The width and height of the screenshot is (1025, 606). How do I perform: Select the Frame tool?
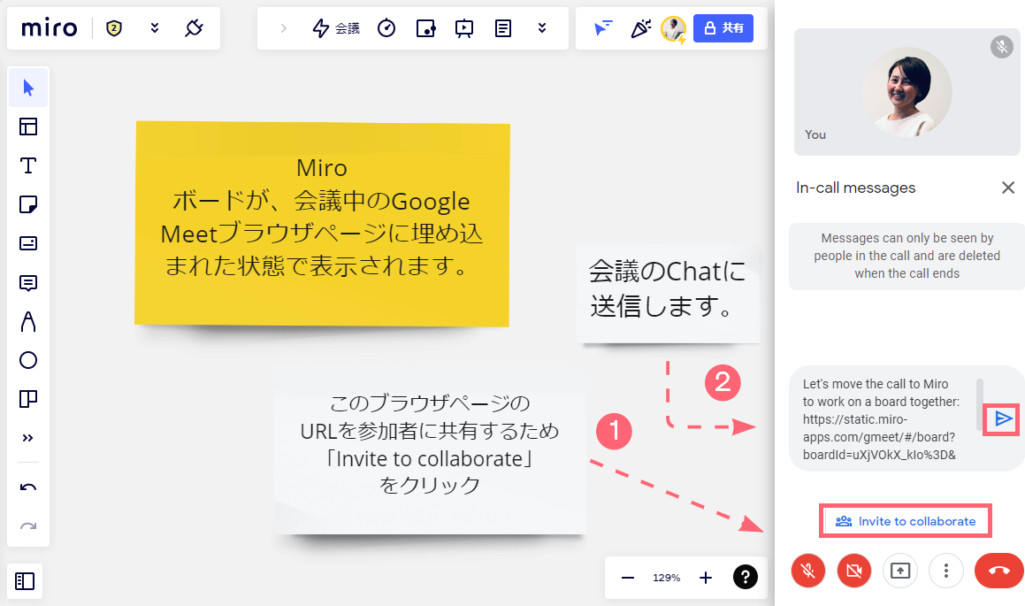(28, 399)
